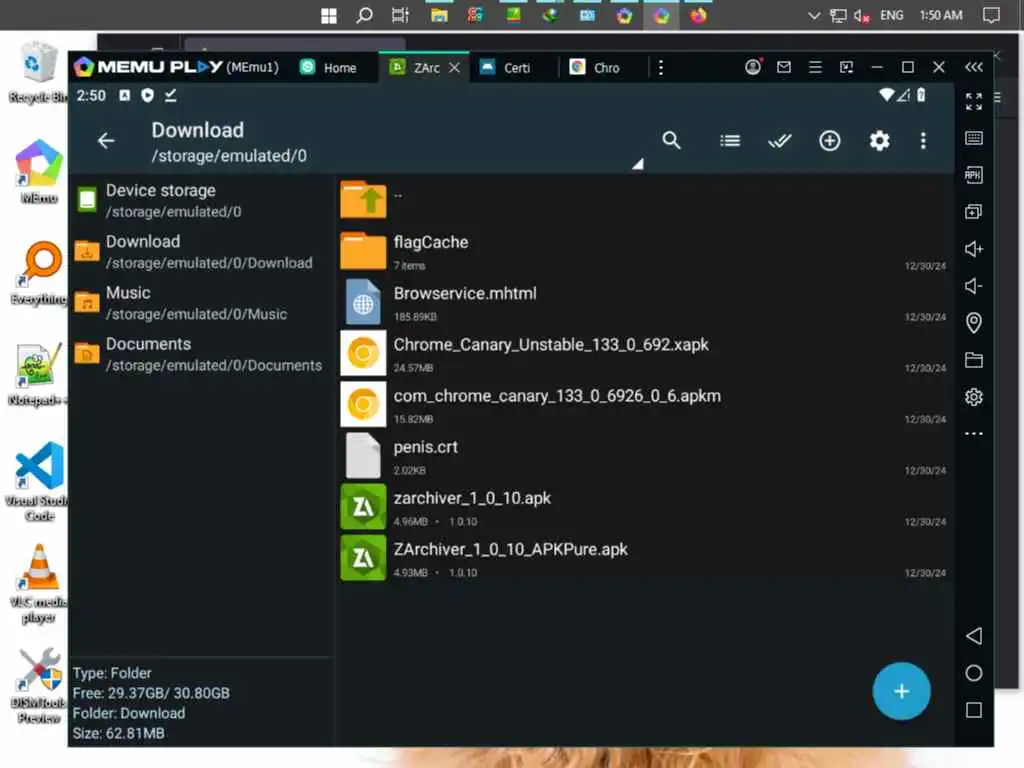Collapse MEmu sidebar with triple chevron
The width and height of the screenshot is (1024, 768).
click(x=973, y=67)
